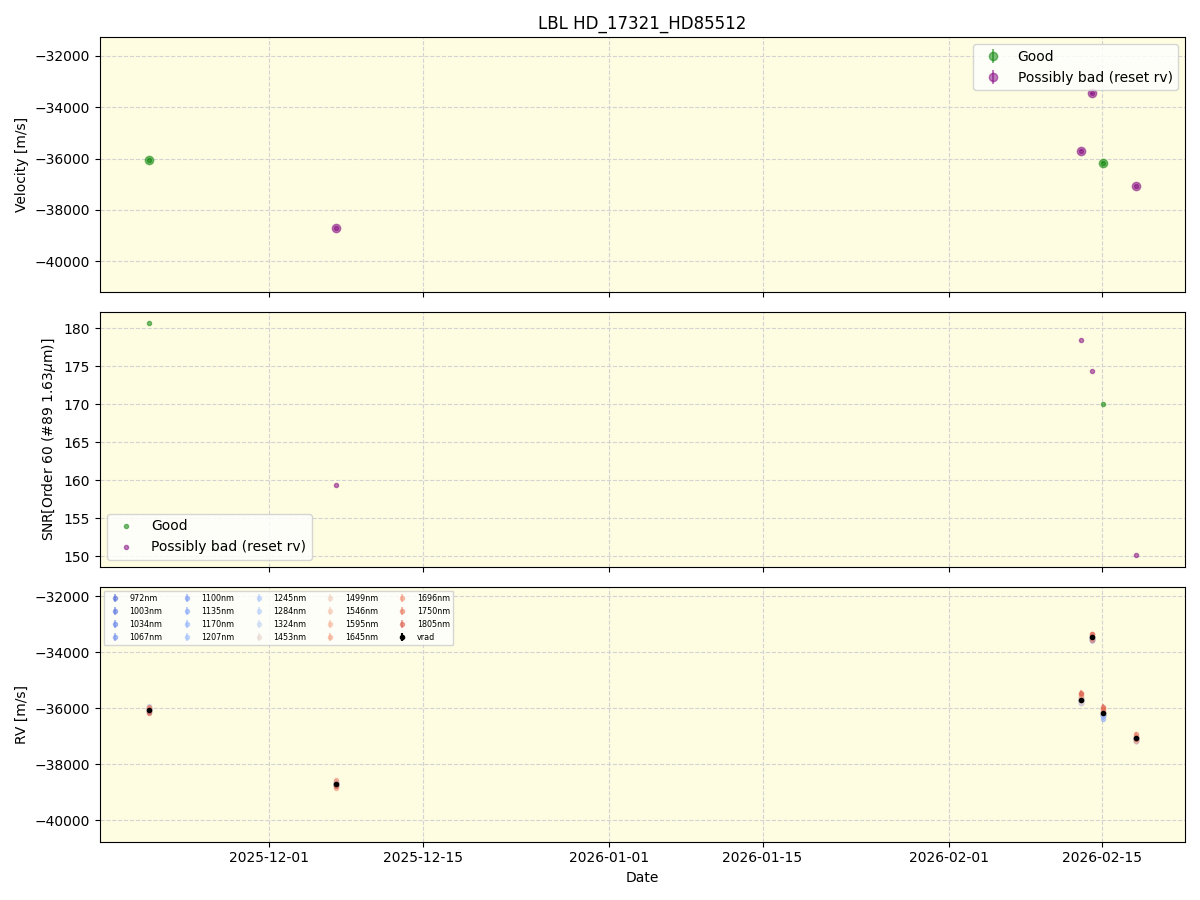This screenshot has height=900, width=1200.
Task: Click the 1750nm marker in the RV legend
Action: (402, 611)
